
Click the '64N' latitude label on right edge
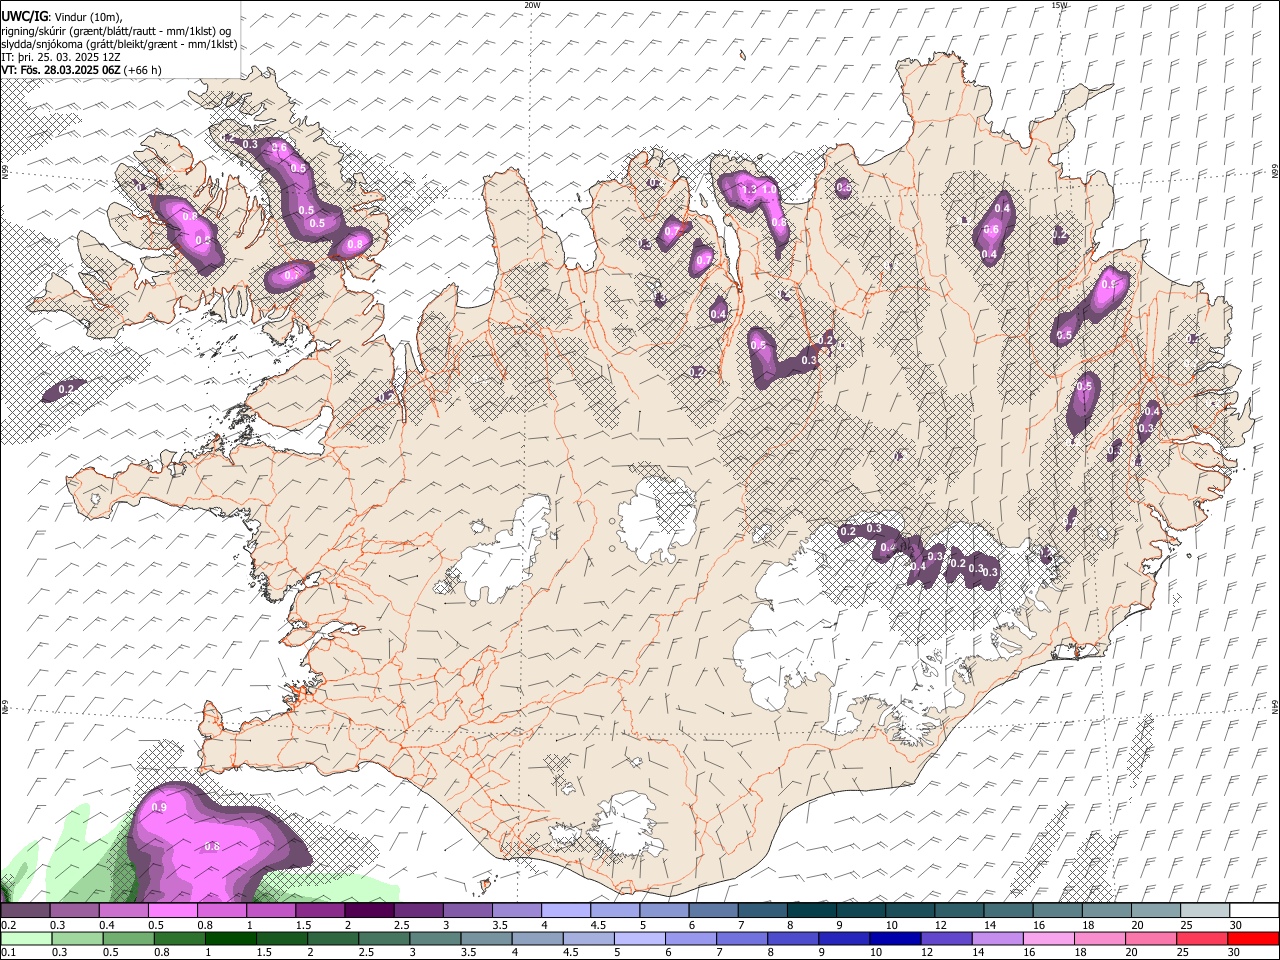pyautogui.click(x=1275, y=707)
